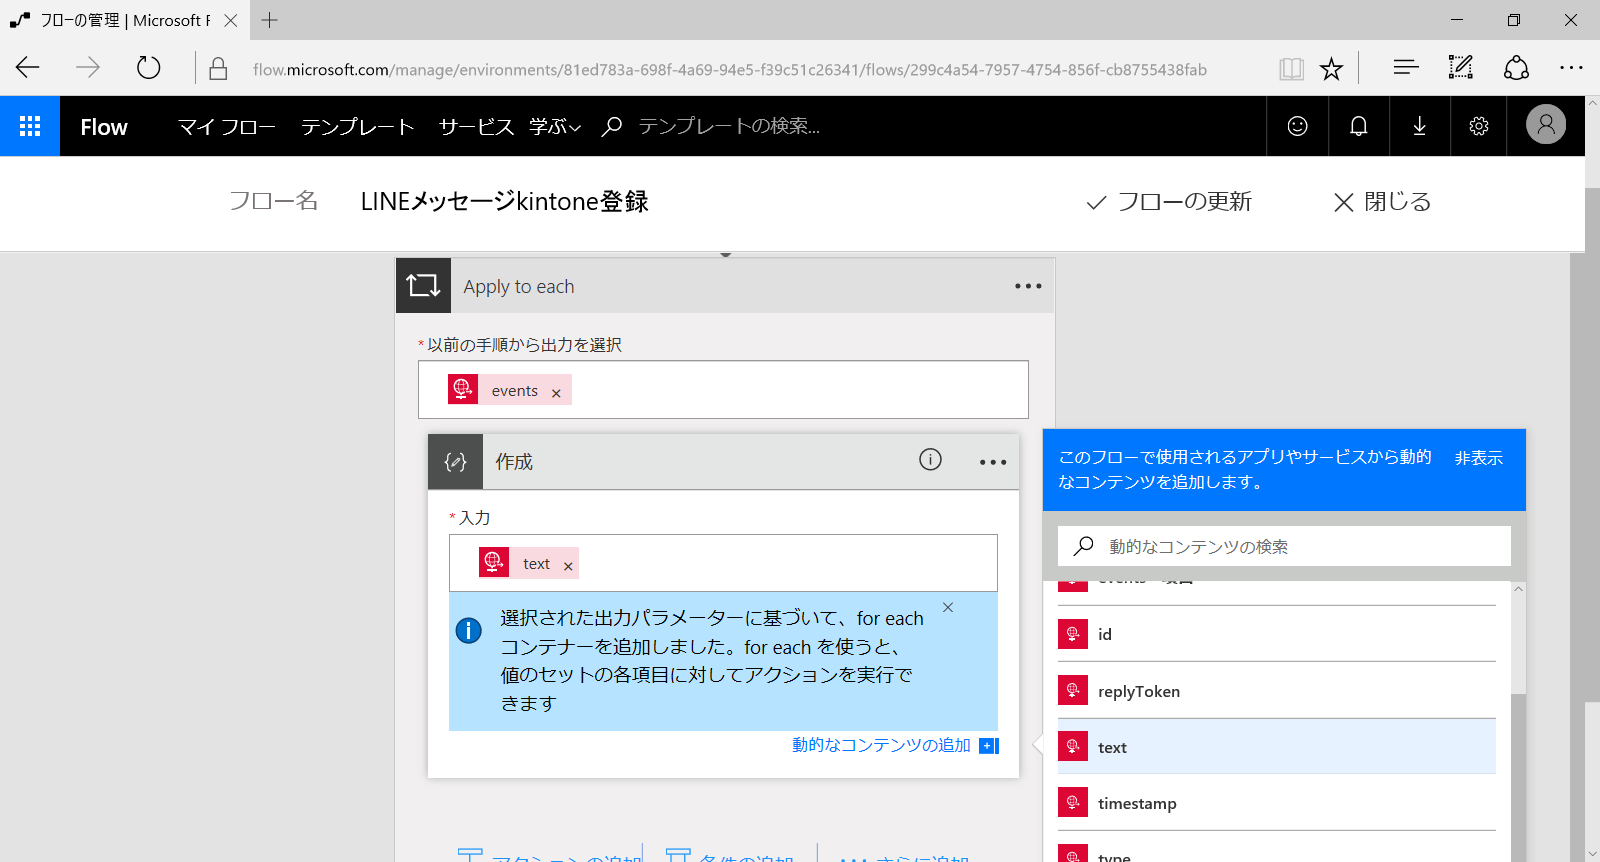Click the 作成 action title
1600x862 pixels.
[x=514, y=462]
